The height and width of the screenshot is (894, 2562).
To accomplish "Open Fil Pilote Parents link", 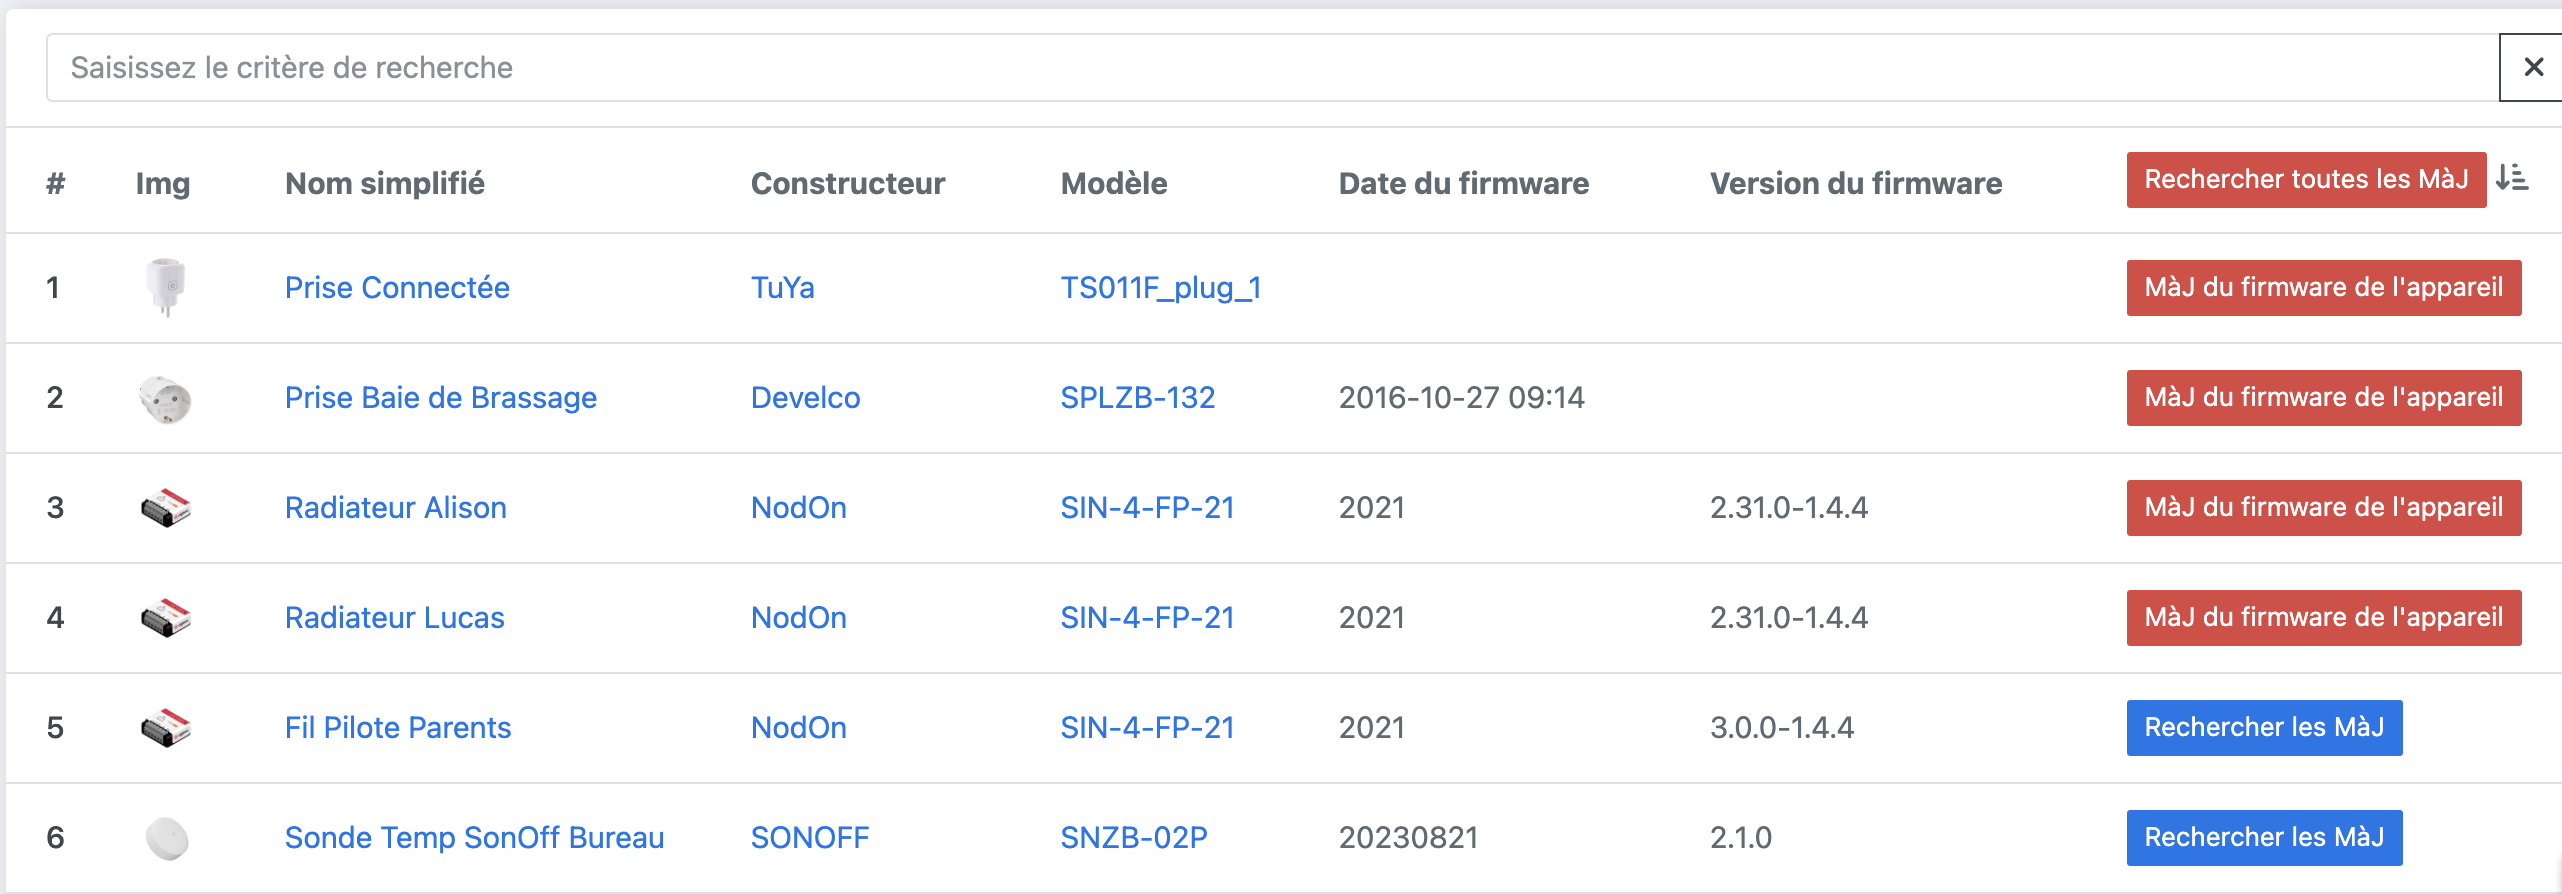I will 397,728.
